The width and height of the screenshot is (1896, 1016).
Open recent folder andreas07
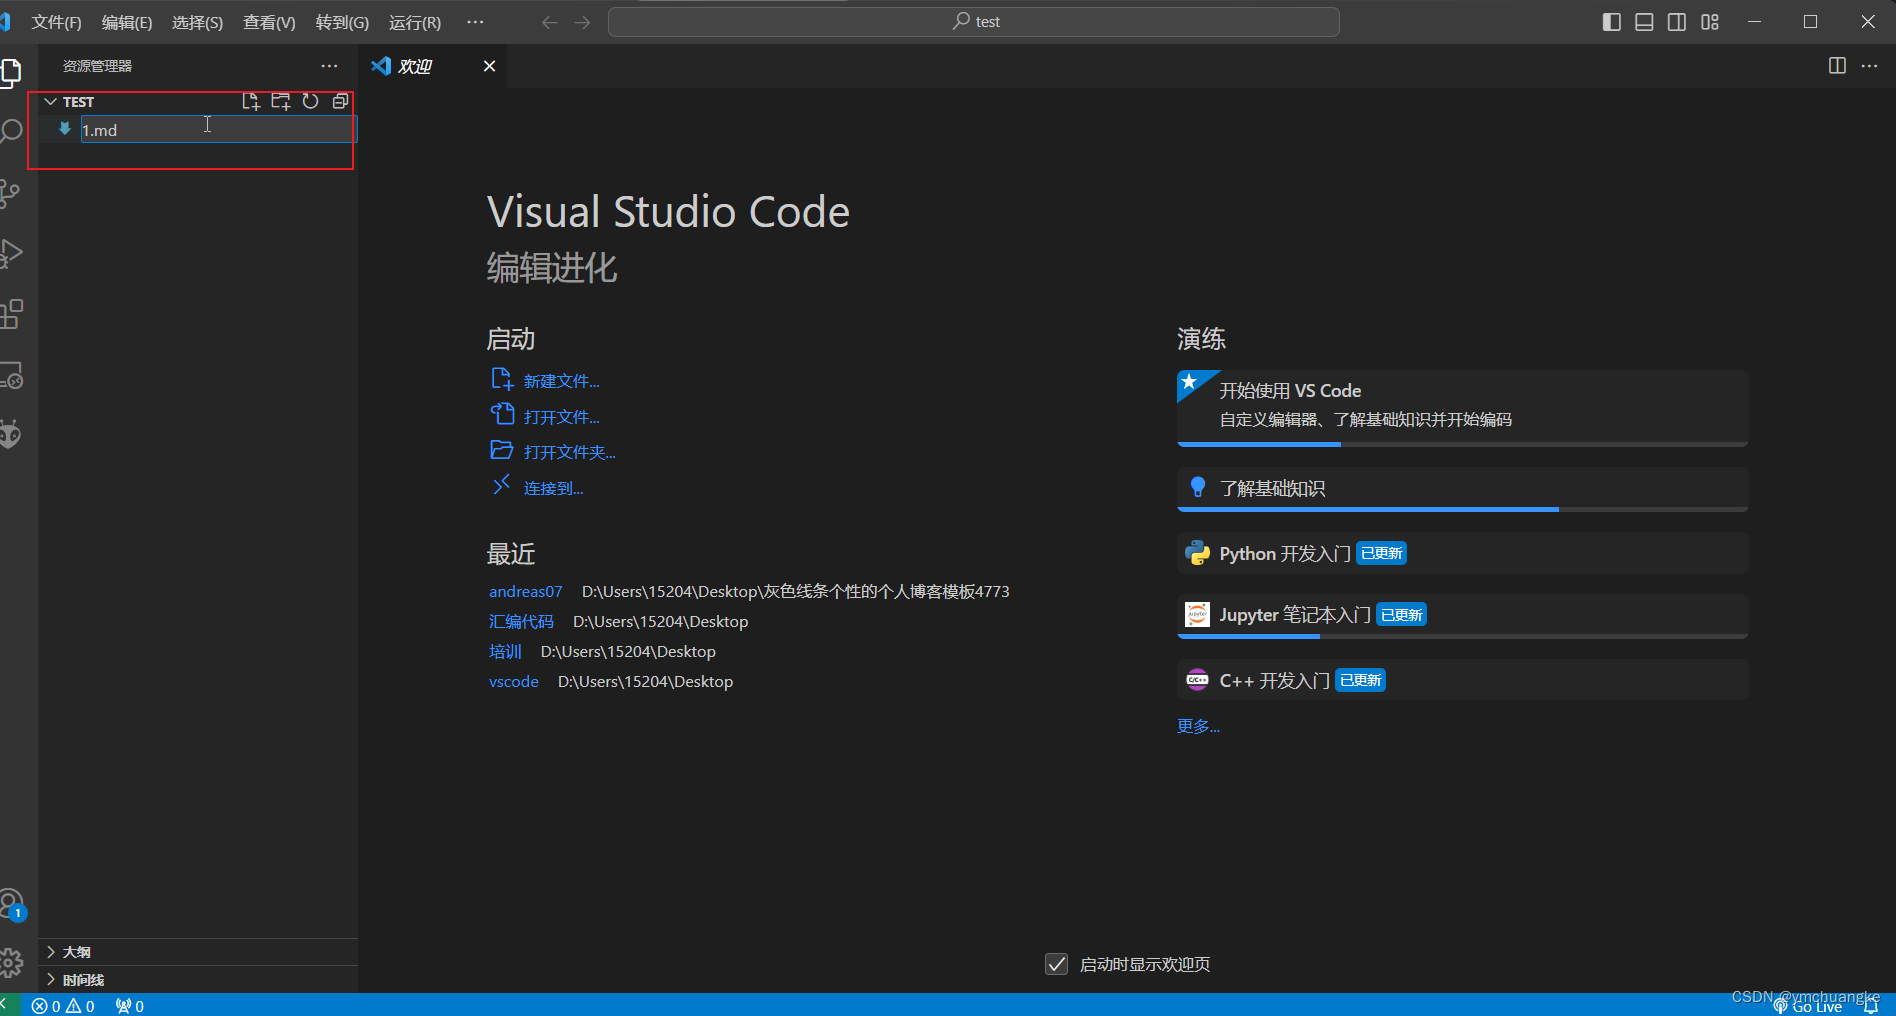(x=526, y=592)
